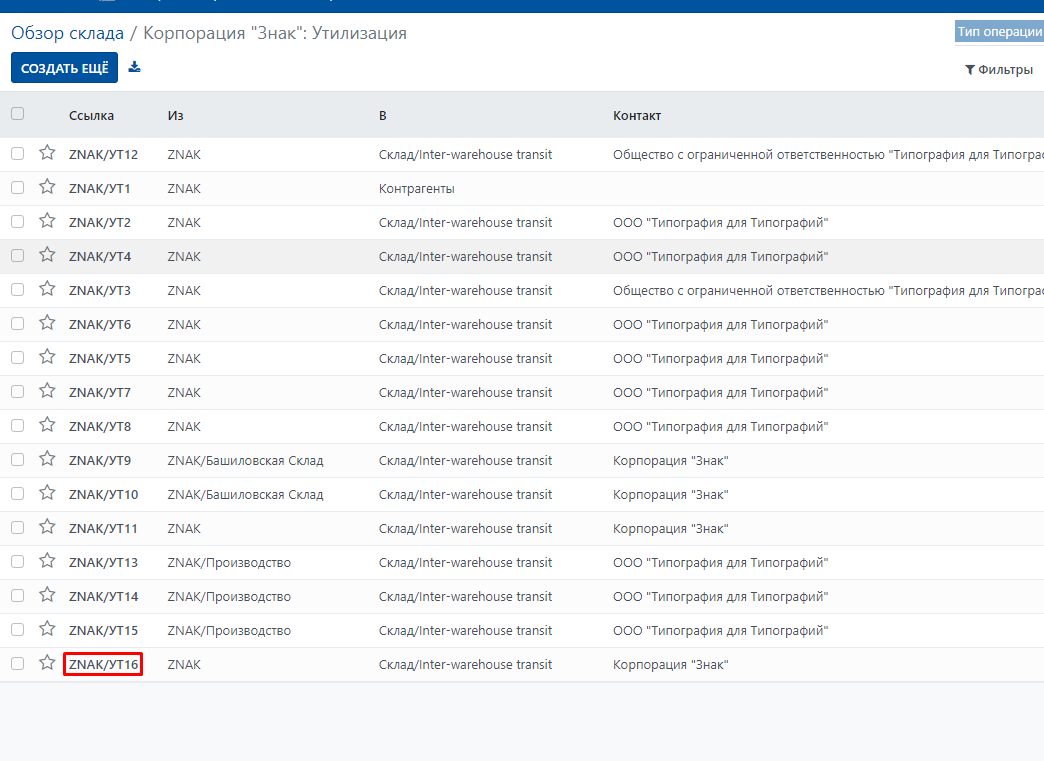Image resolution: width=1044 pixels, height=761 pixels.
Task: Star the ZNAK/УТ4 record
Action: pyautogui.click(x=47, y=255)
